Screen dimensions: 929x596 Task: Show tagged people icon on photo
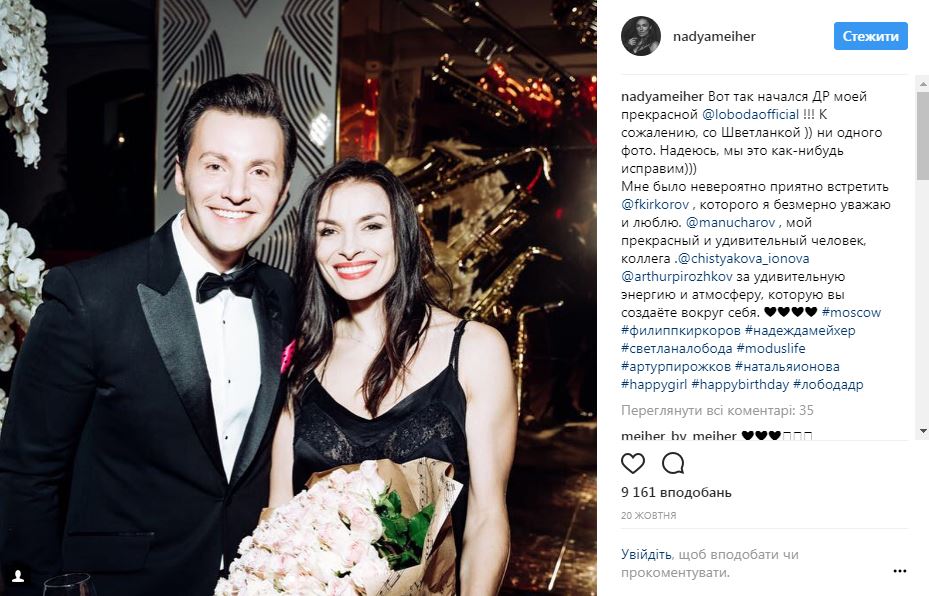click(18, 575)
